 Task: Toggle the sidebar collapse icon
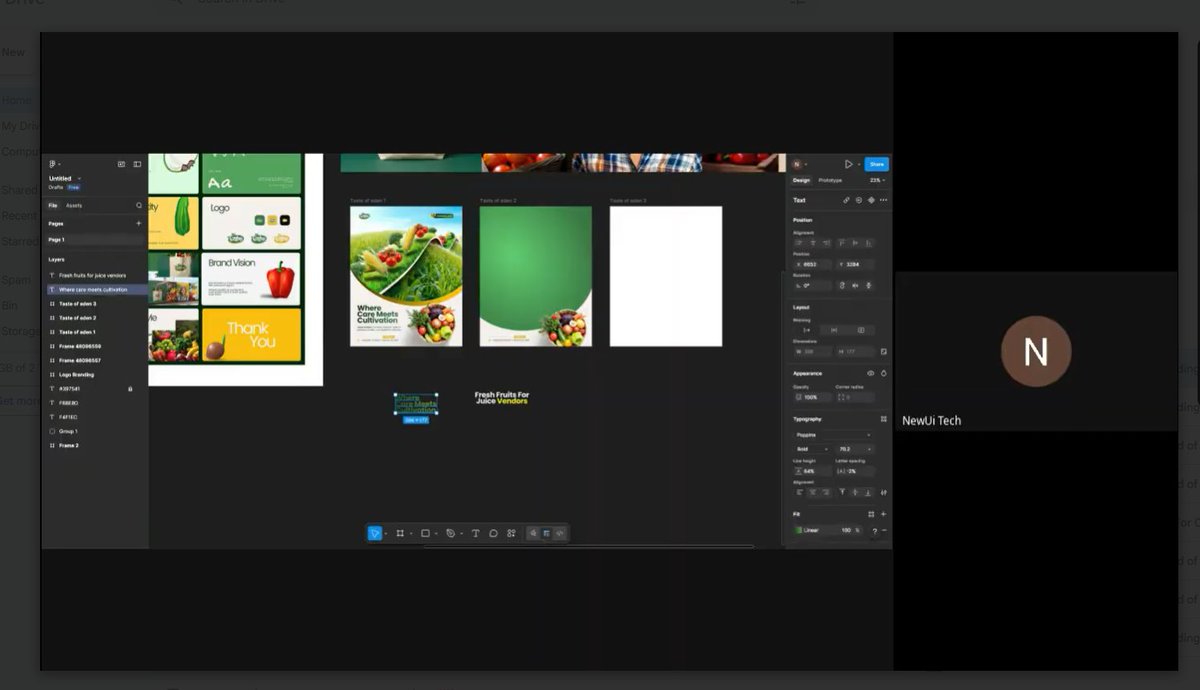pos(137,164)
